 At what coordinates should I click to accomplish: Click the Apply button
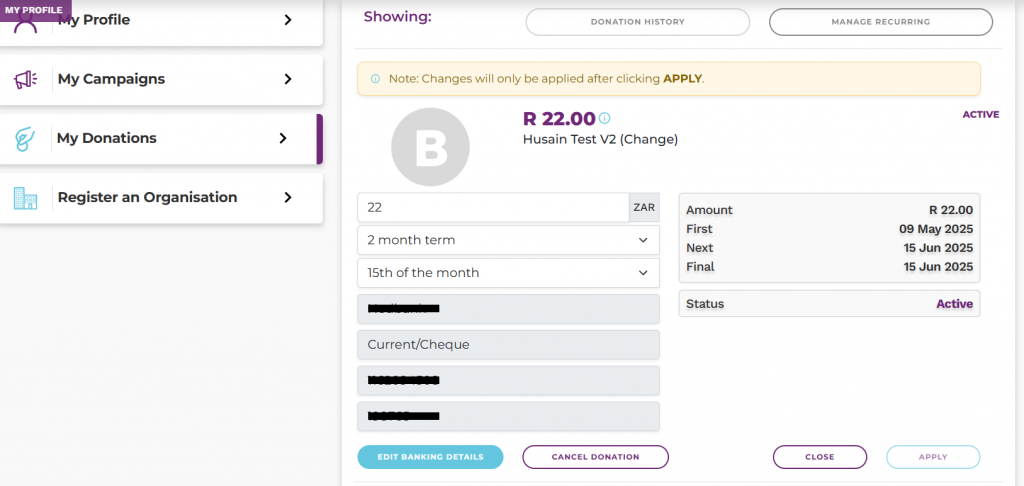coord(933,457)
